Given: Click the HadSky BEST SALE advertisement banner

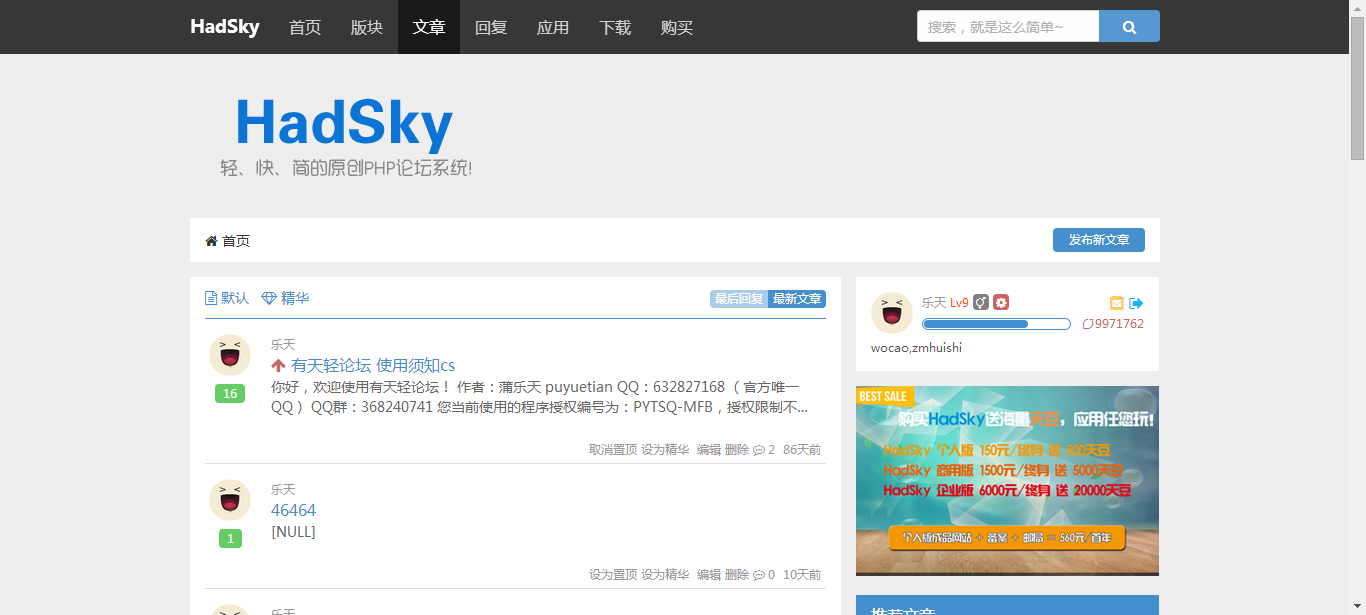Looking at the screenshot, I should coord(1007,481).
